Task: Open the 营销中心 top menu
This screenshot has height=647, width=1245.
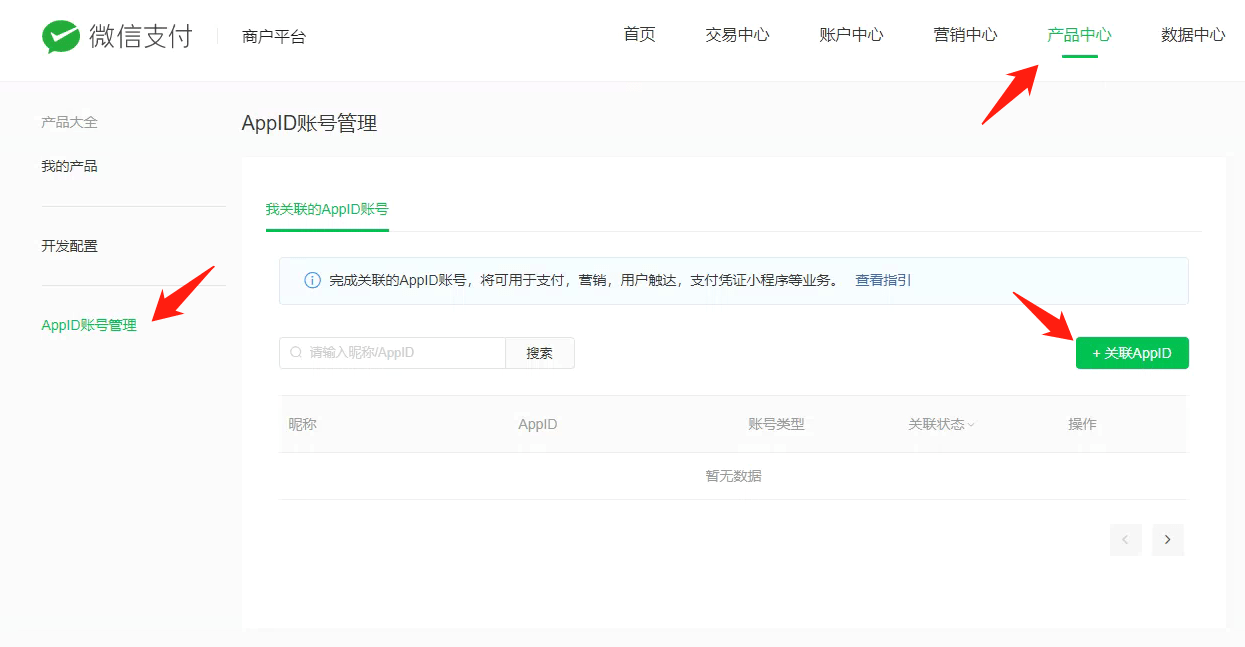Action: pos(965,35)
